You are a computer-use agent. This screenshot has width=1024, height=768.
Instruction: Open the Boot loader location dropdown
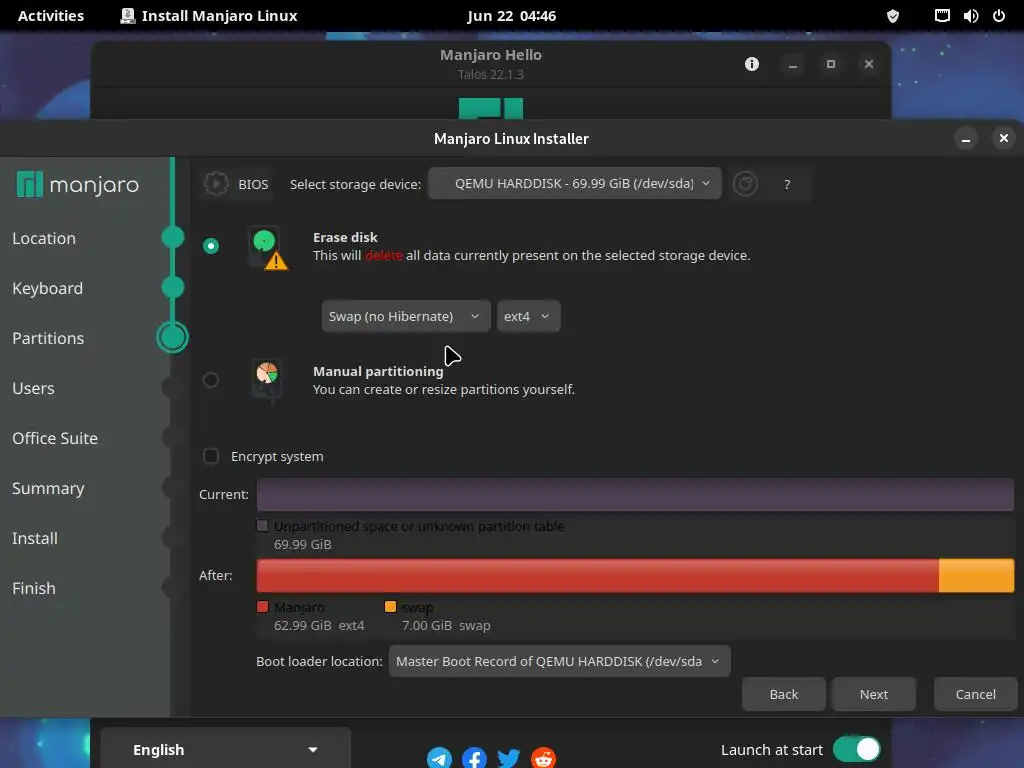559,662
